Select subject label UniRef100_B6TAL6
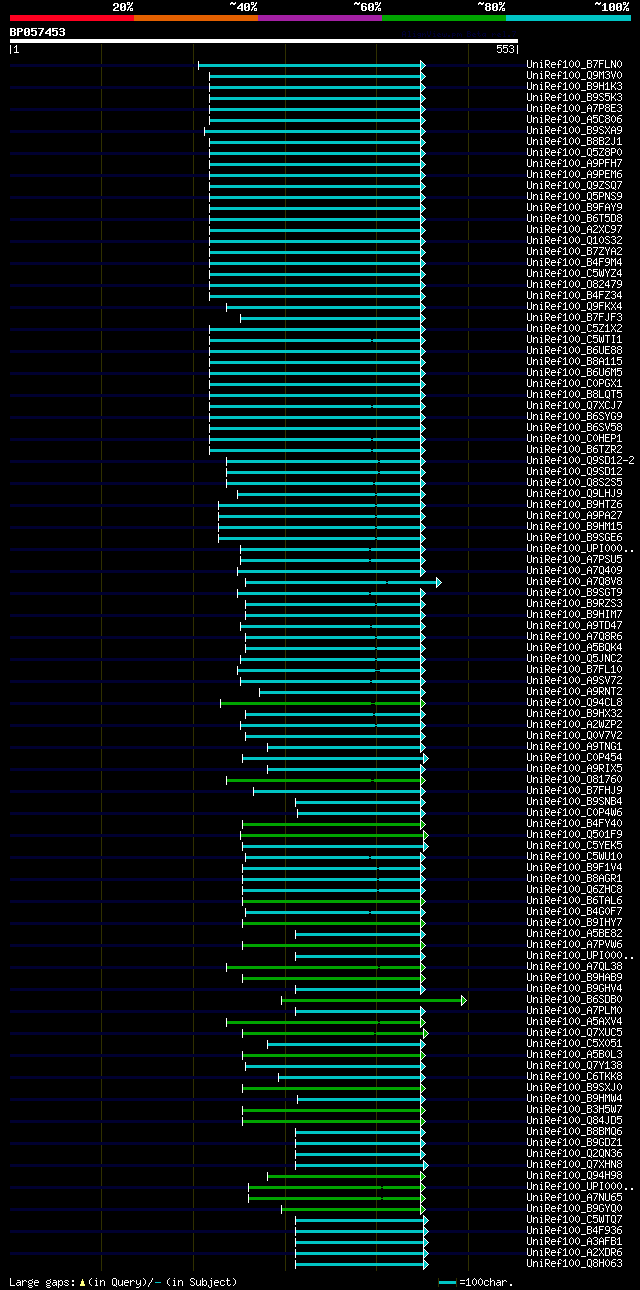The height and width of the screenshot is (1290, 640). point(574,901)
